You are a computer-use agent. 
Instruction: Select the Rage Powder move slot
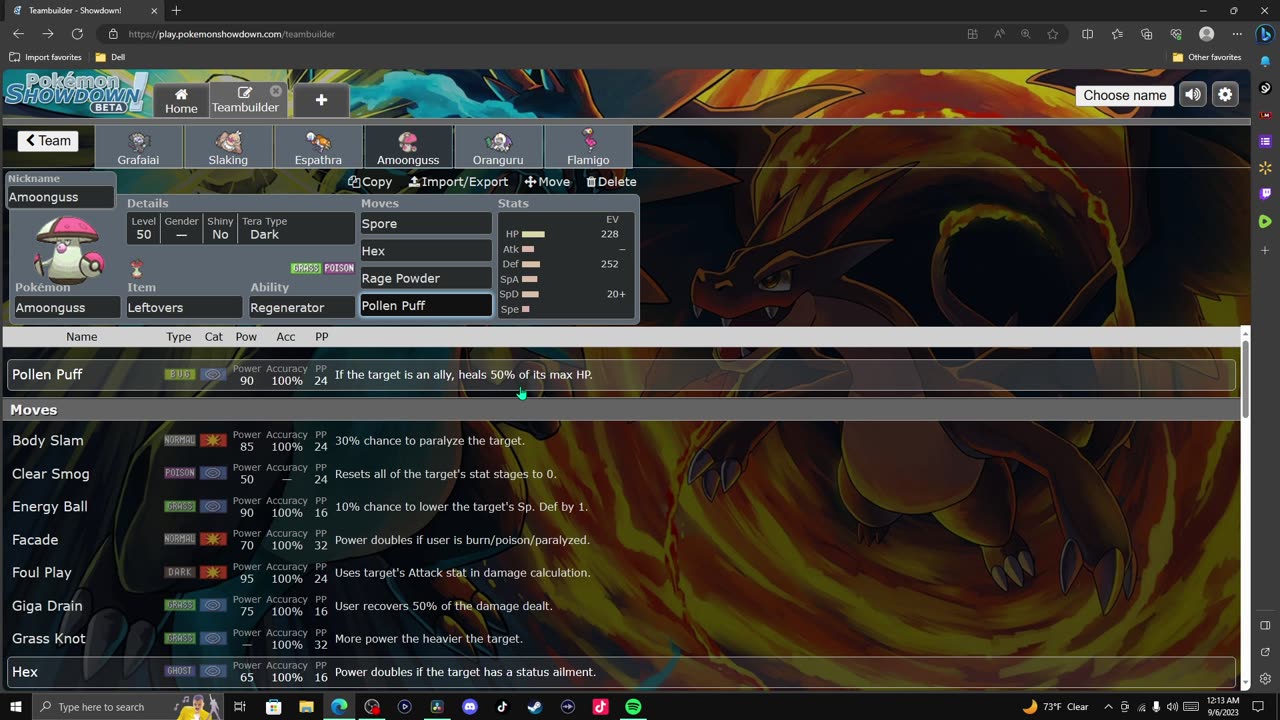[x=426, y=278]
